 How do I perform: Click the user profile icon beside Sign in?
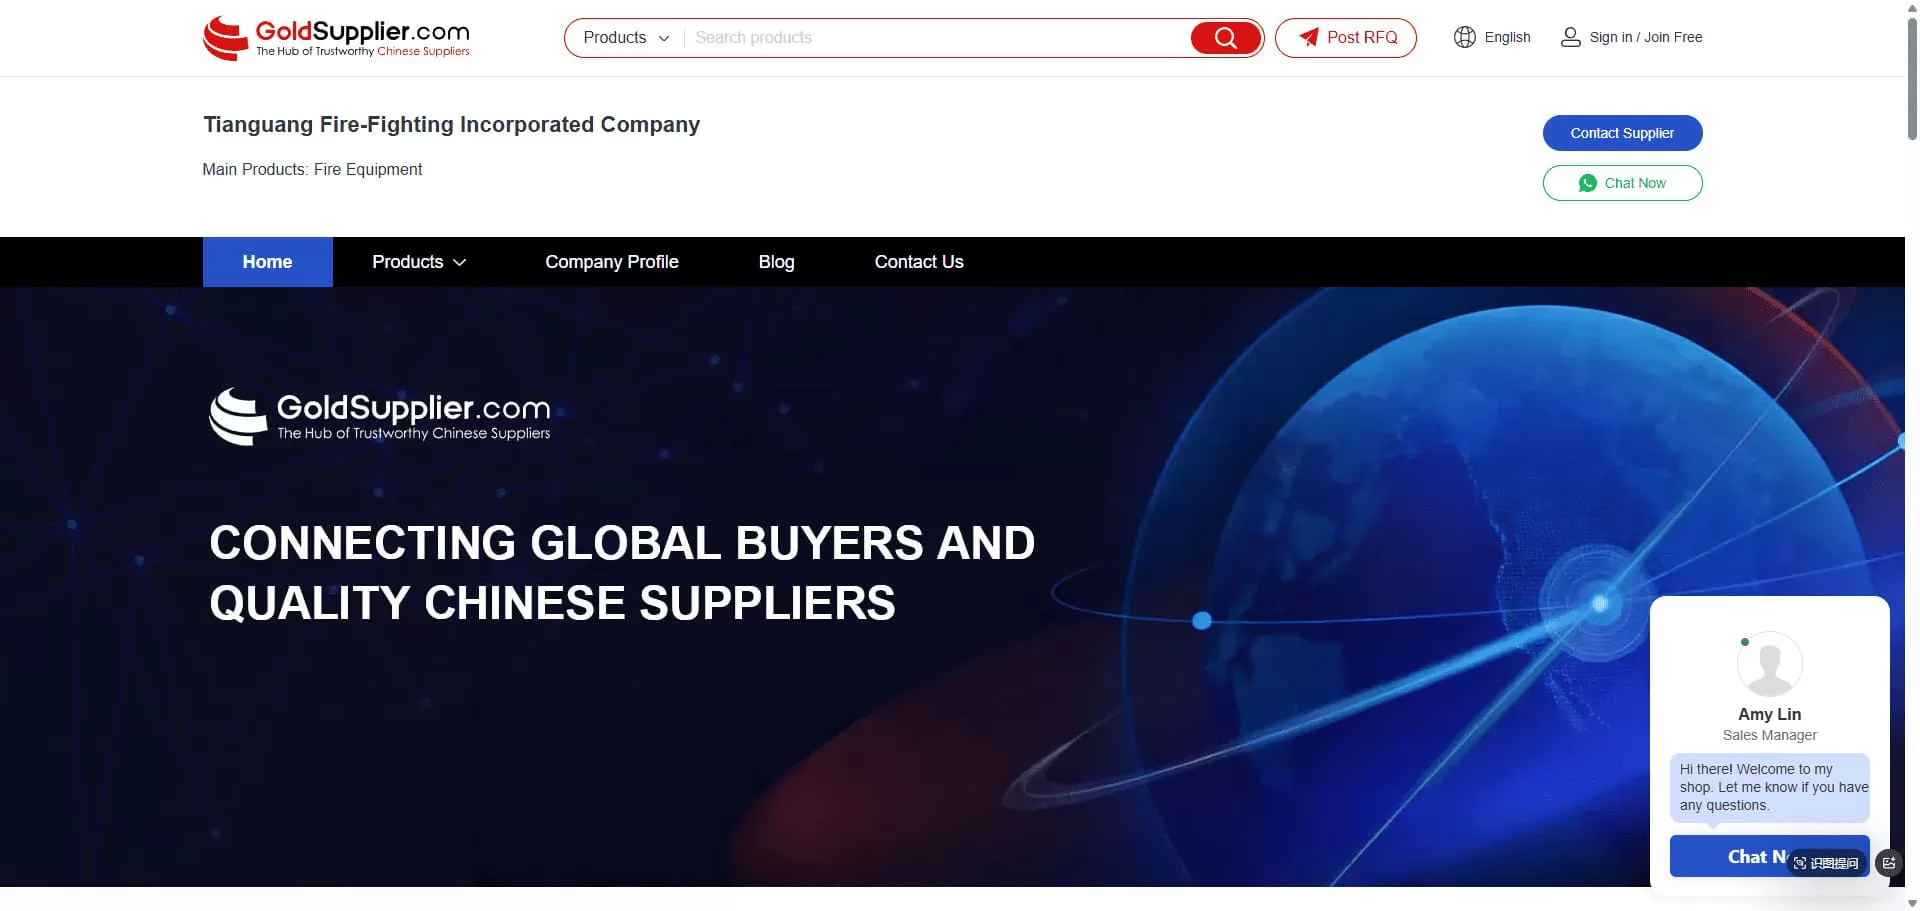1571,37
